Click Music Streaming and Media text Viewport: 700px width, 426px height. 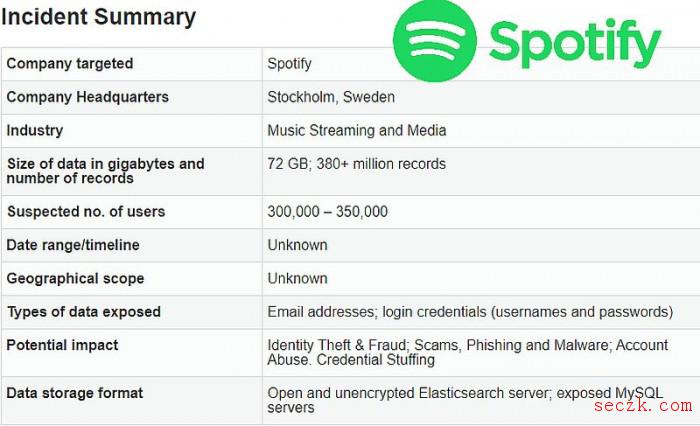[357, 130]
